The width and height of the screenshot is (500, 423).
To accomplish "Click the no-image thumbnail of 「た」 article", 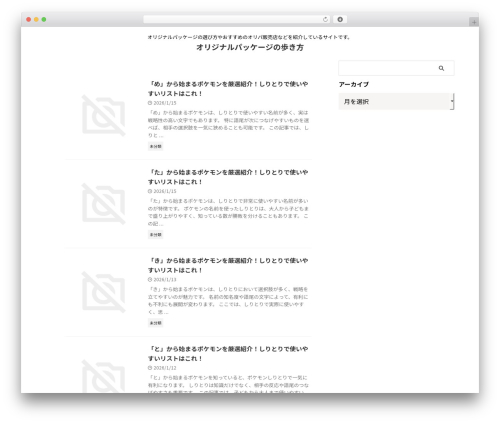I will click(104, 204).
